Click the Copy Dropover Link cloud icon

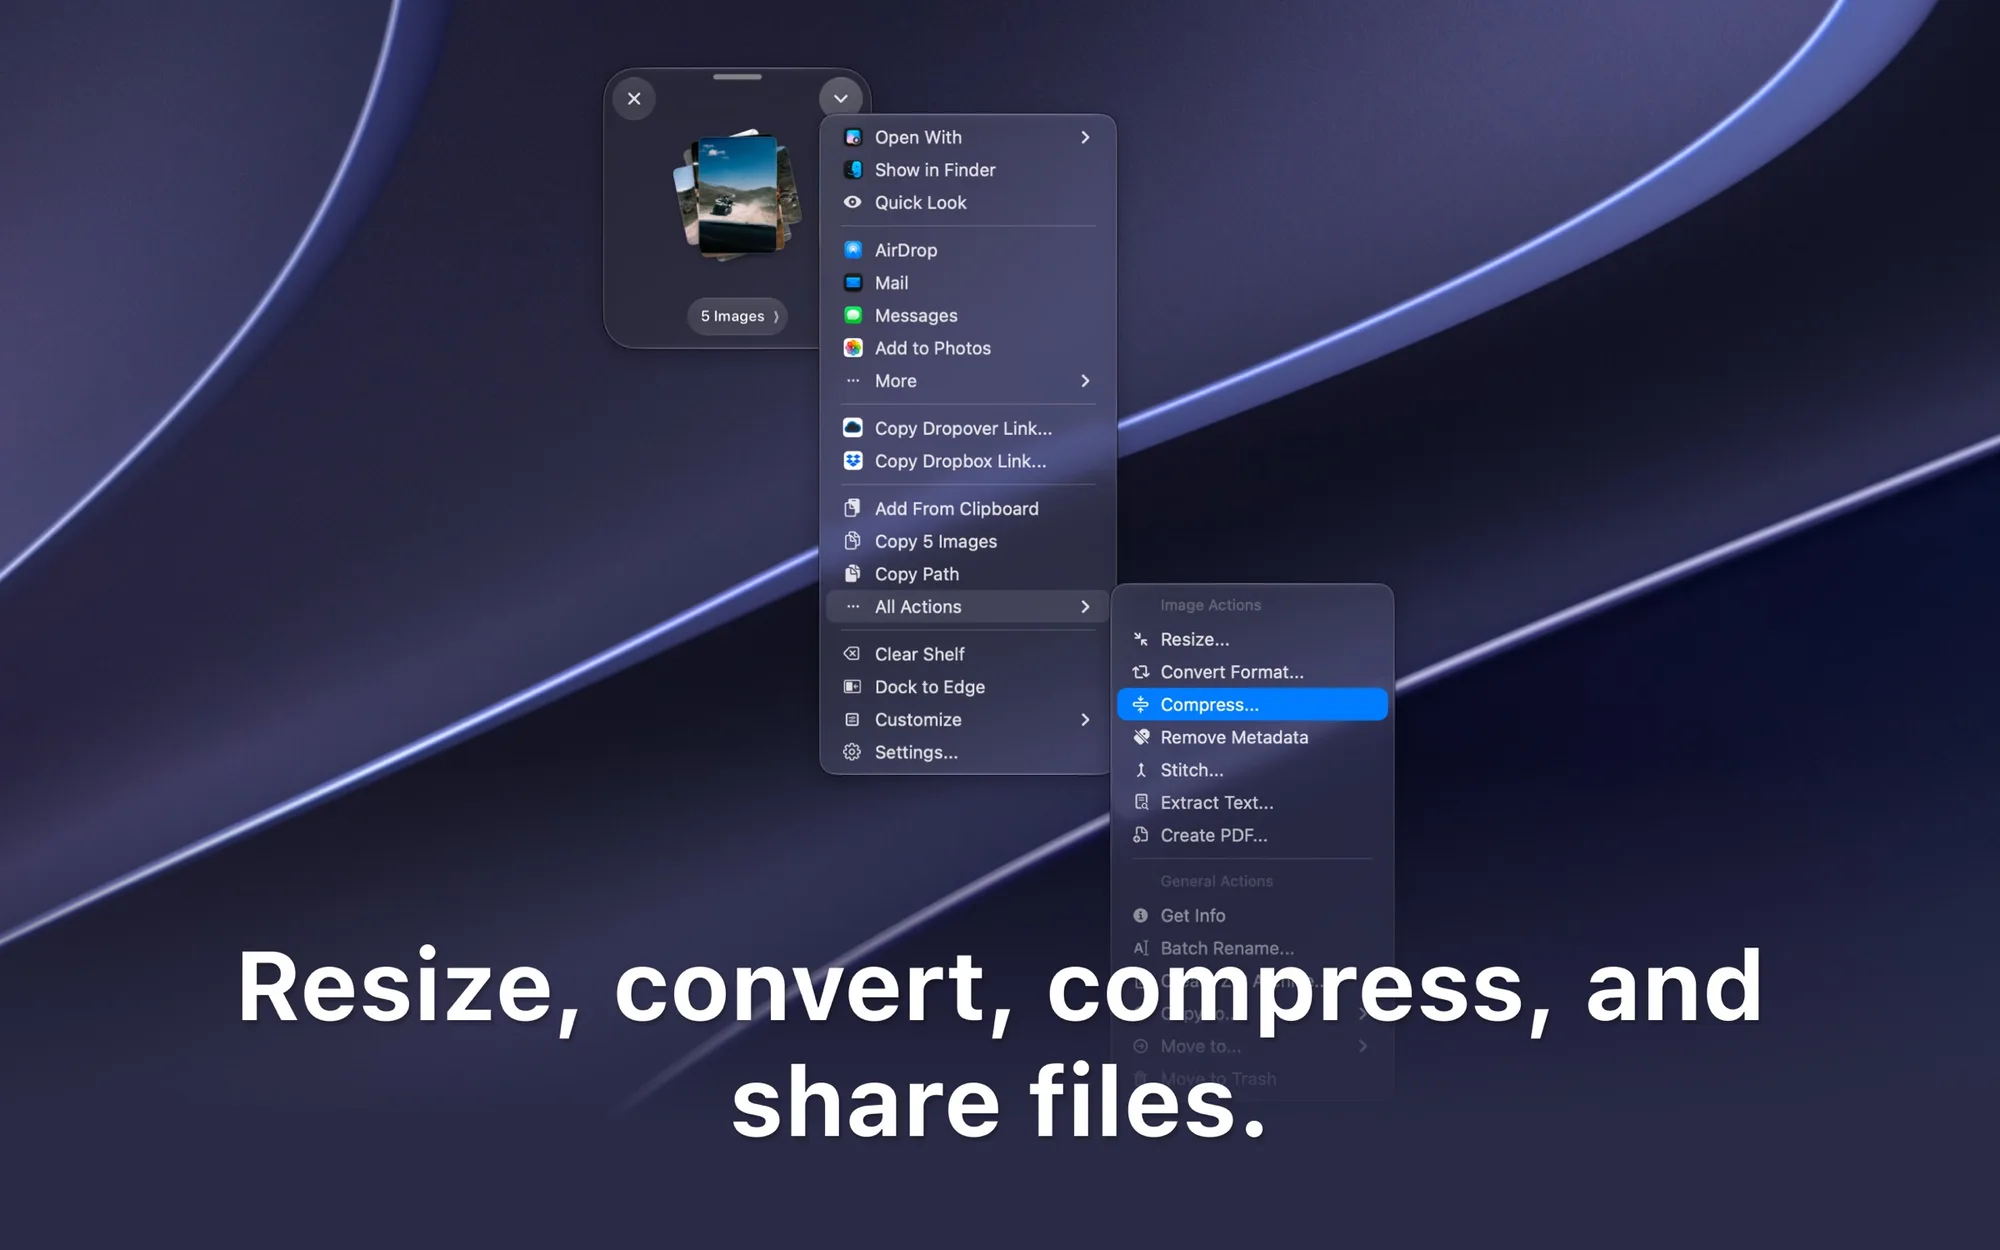853,428
